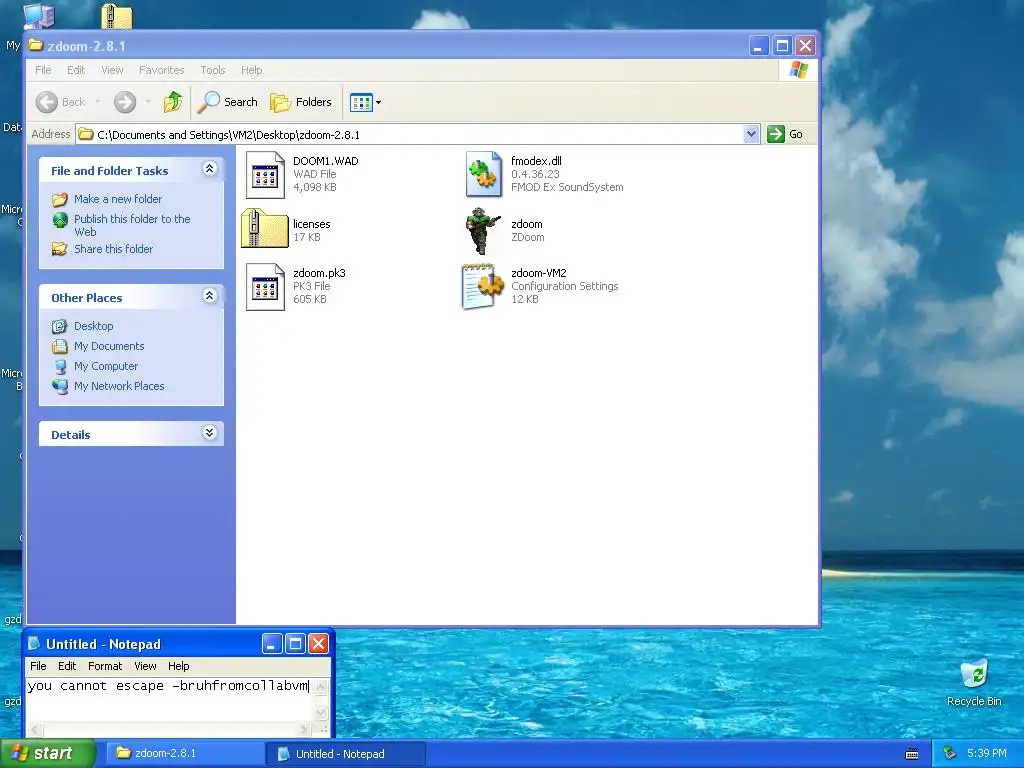Select the licenses zipped folder icon
The width and height of the screenshot is (1024, 768).
coord(264,229)
